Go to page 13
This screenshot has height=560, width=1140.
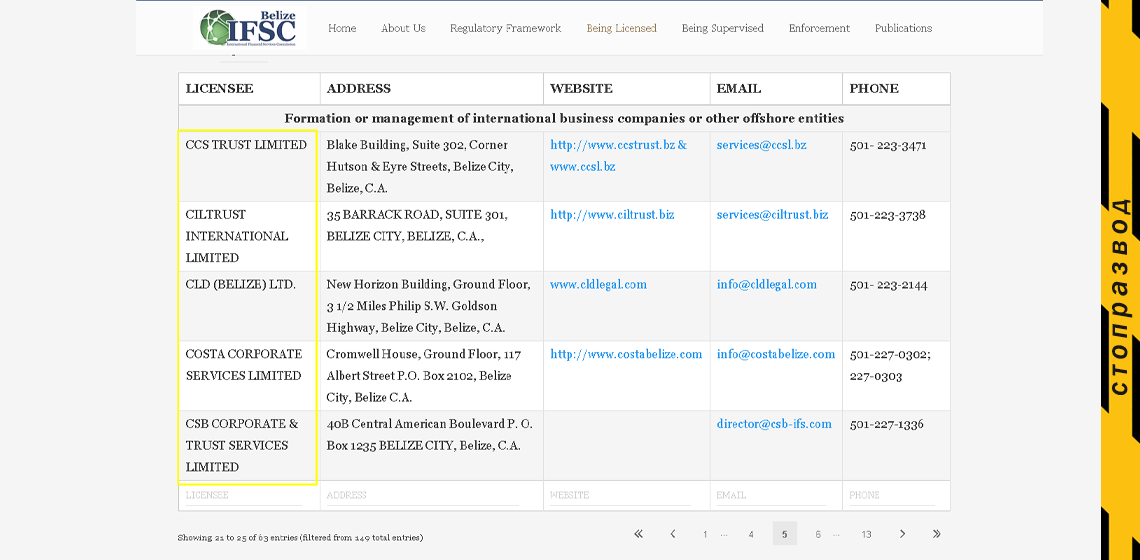(x=866, y=534)
